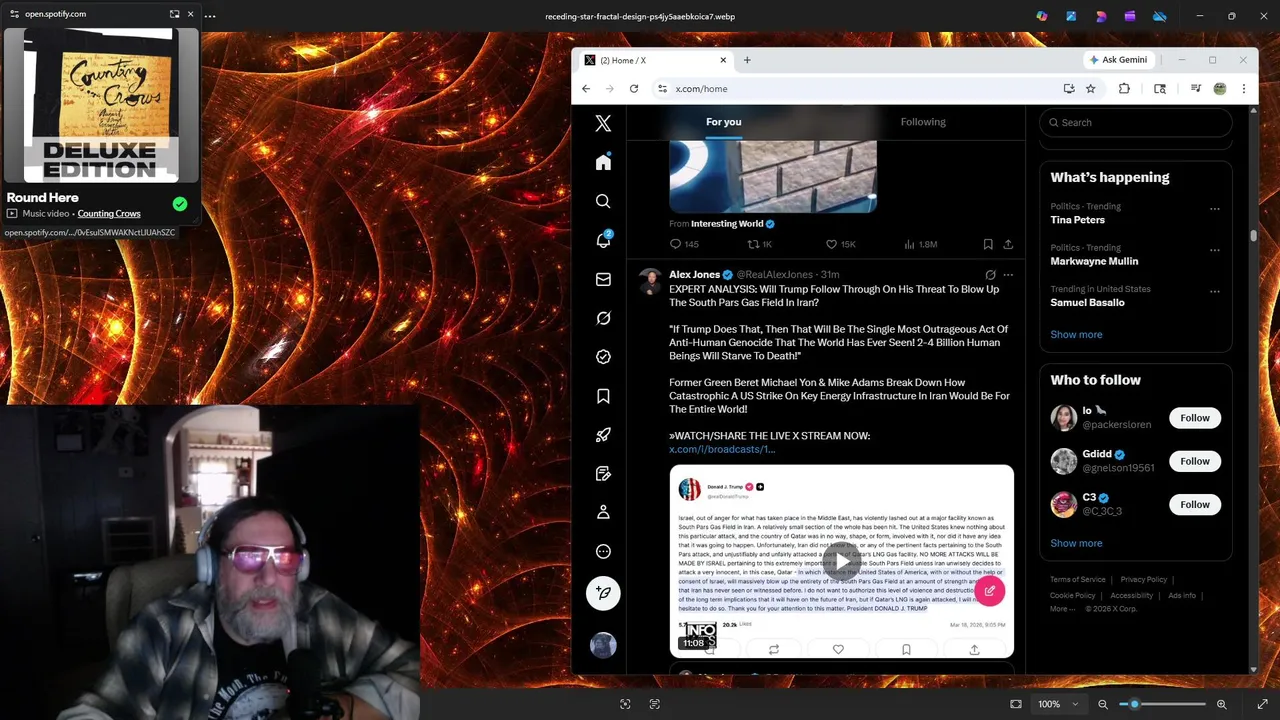Screen dimensions: 1280x720
Task: Open Verified checkmark icon in X sidebar
Action: 603,357
